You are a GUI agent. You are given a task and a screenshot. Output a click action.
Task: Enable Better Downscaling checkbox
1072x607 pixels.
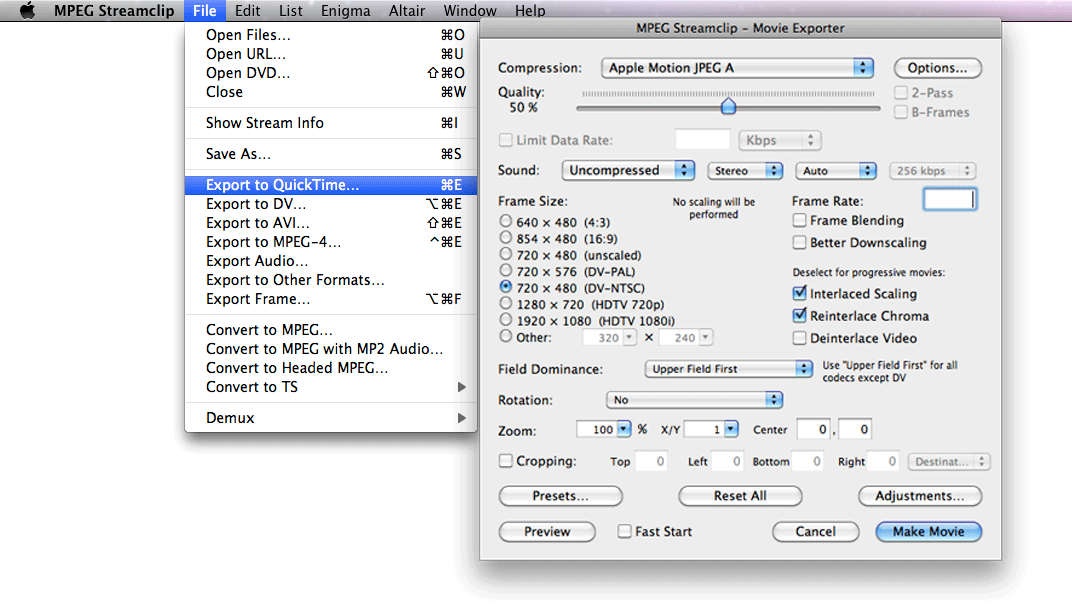point(799,242)
